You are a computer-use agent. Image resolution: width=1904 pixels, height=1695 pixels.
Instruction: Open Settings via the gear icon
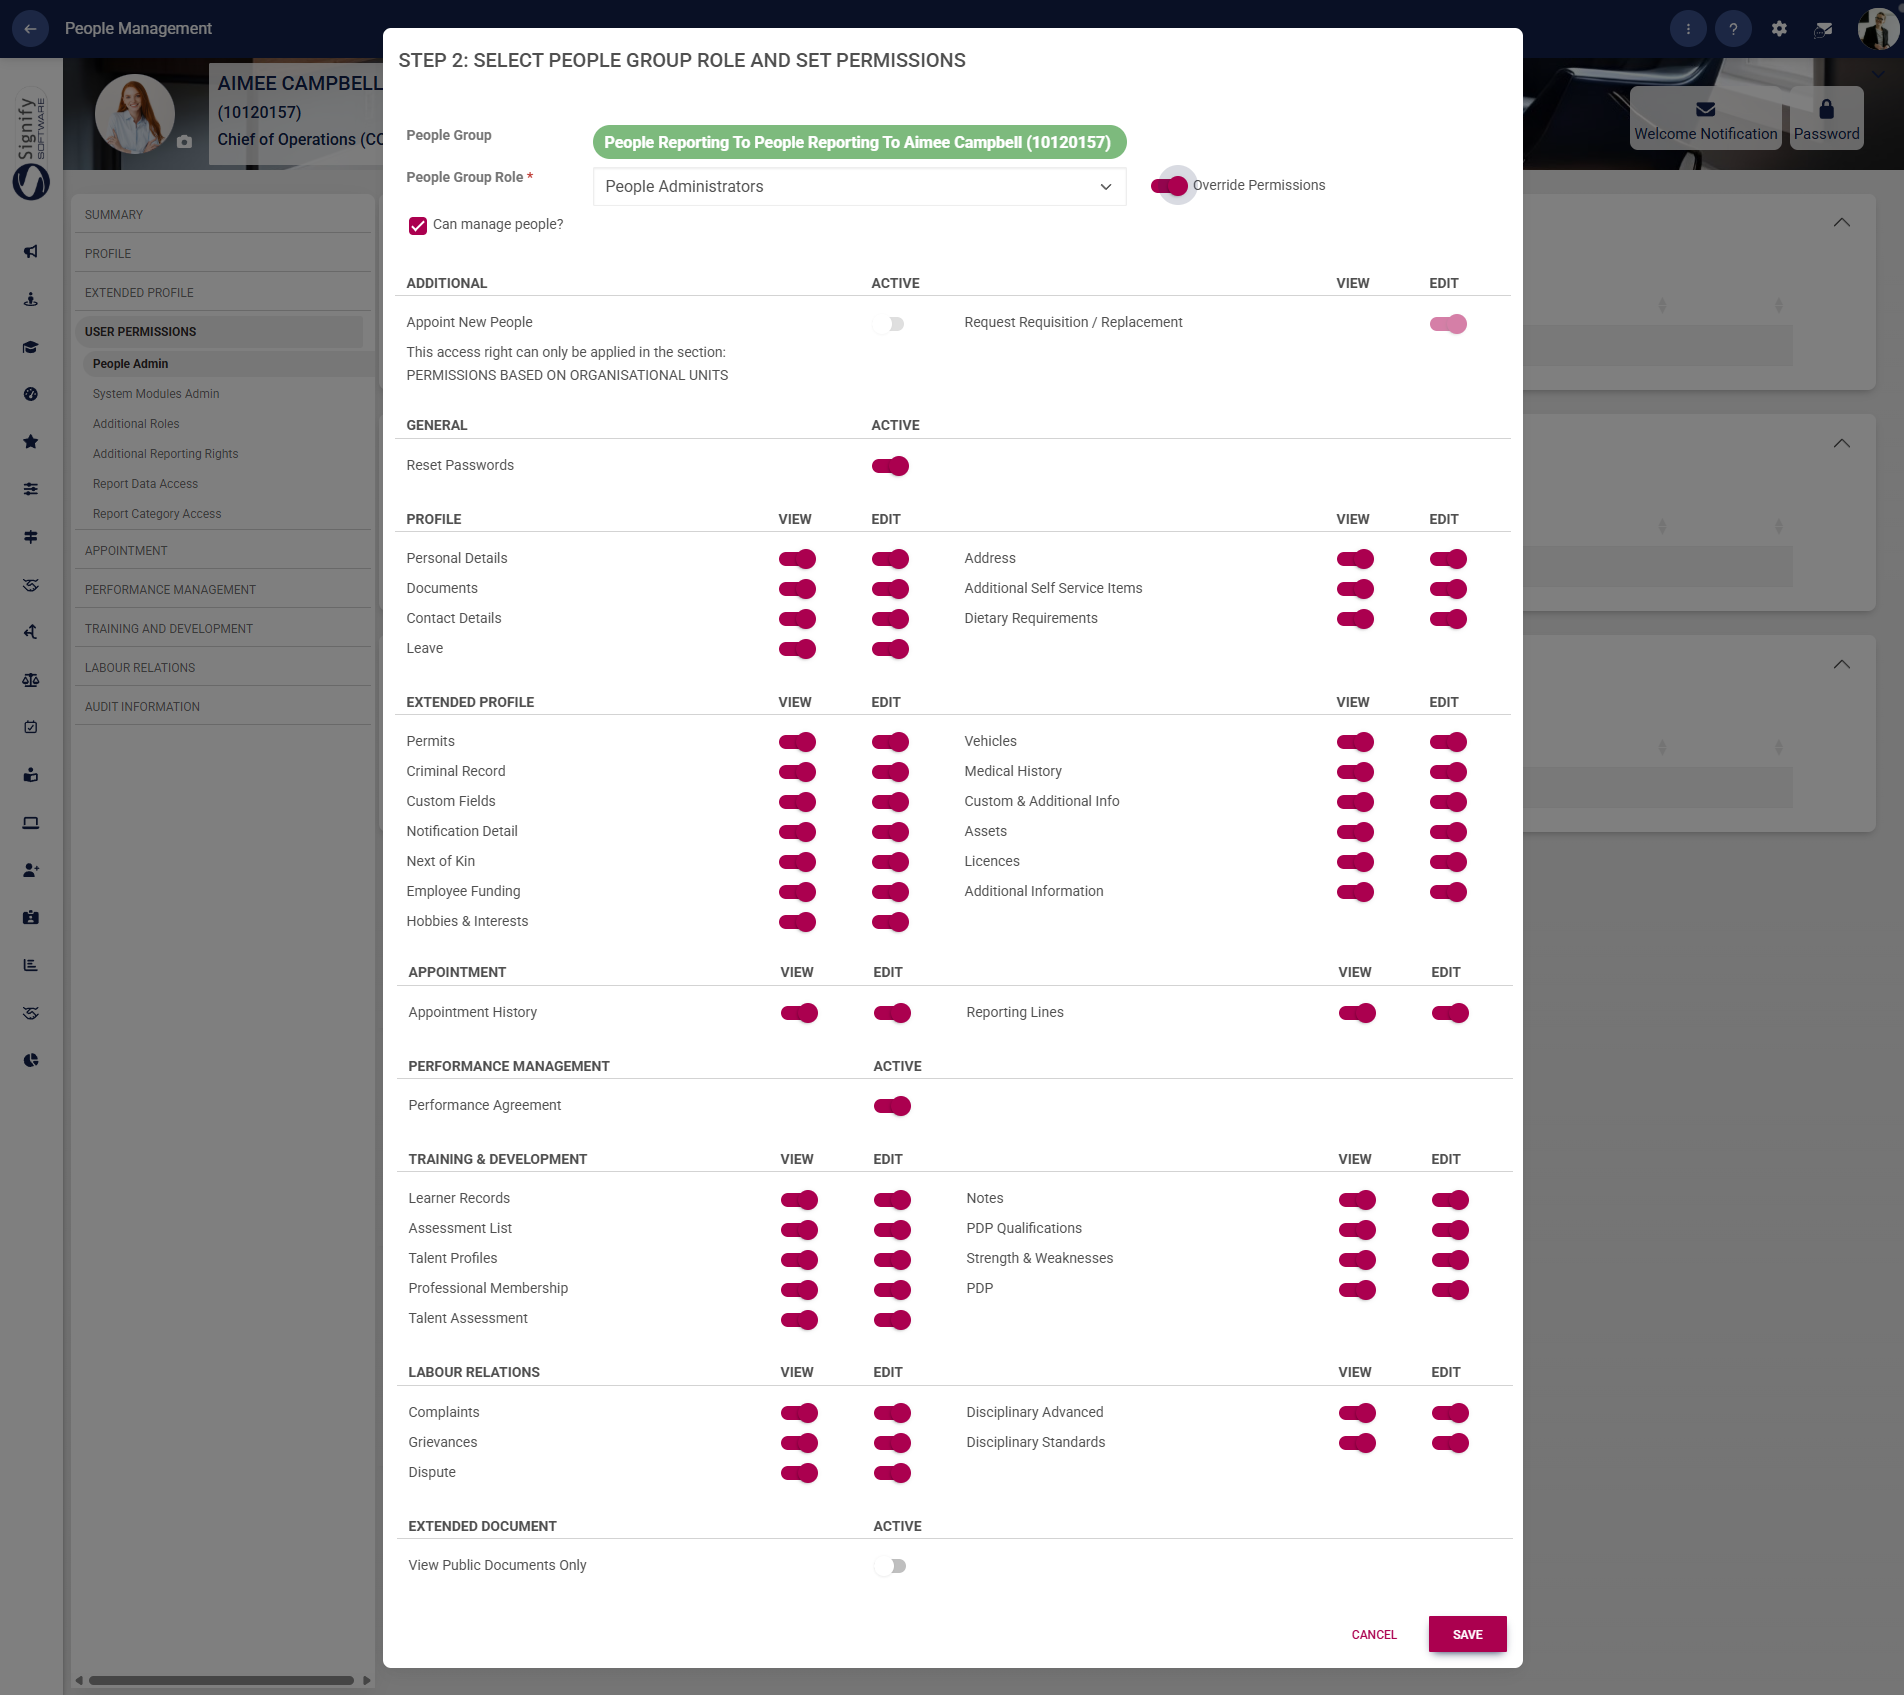coord(1780,28)
